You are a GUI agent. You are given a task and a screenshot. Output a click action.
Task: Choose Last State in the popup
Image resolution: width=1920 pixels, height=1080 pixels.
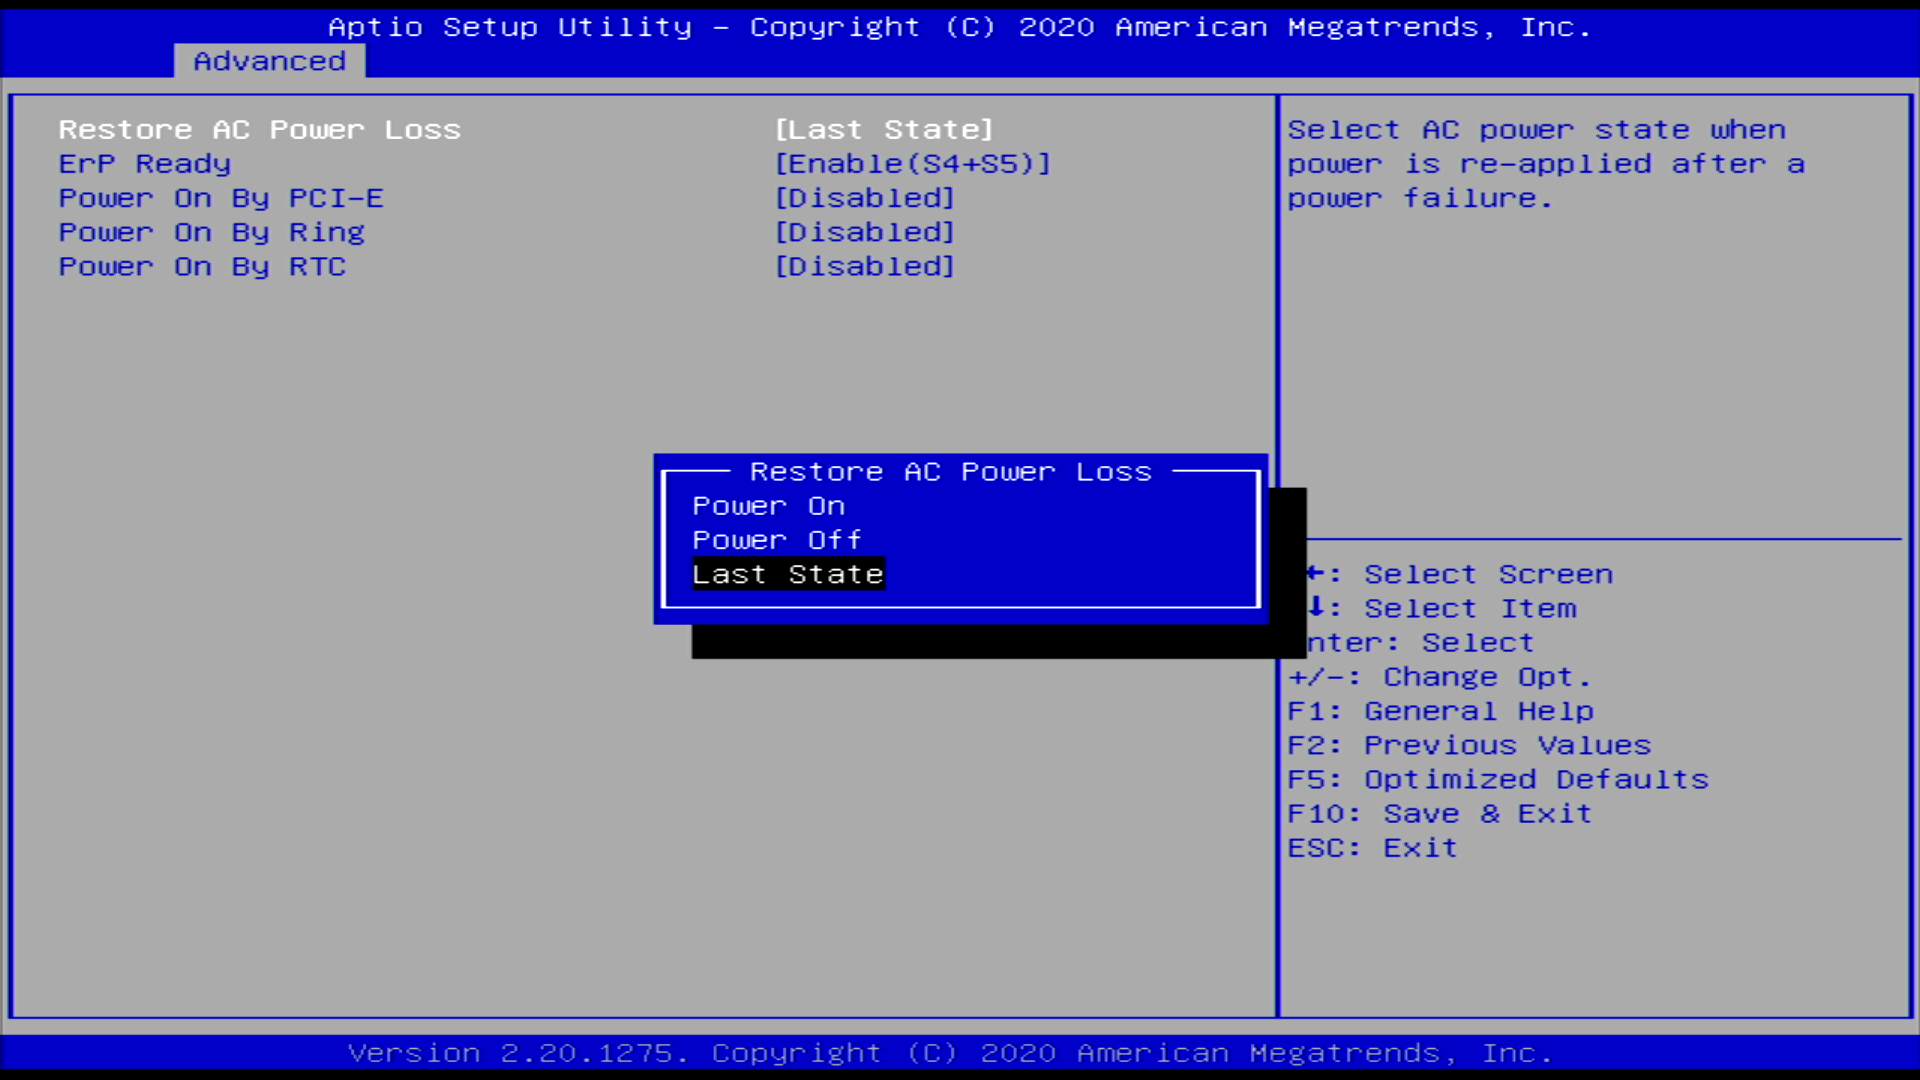788,574
